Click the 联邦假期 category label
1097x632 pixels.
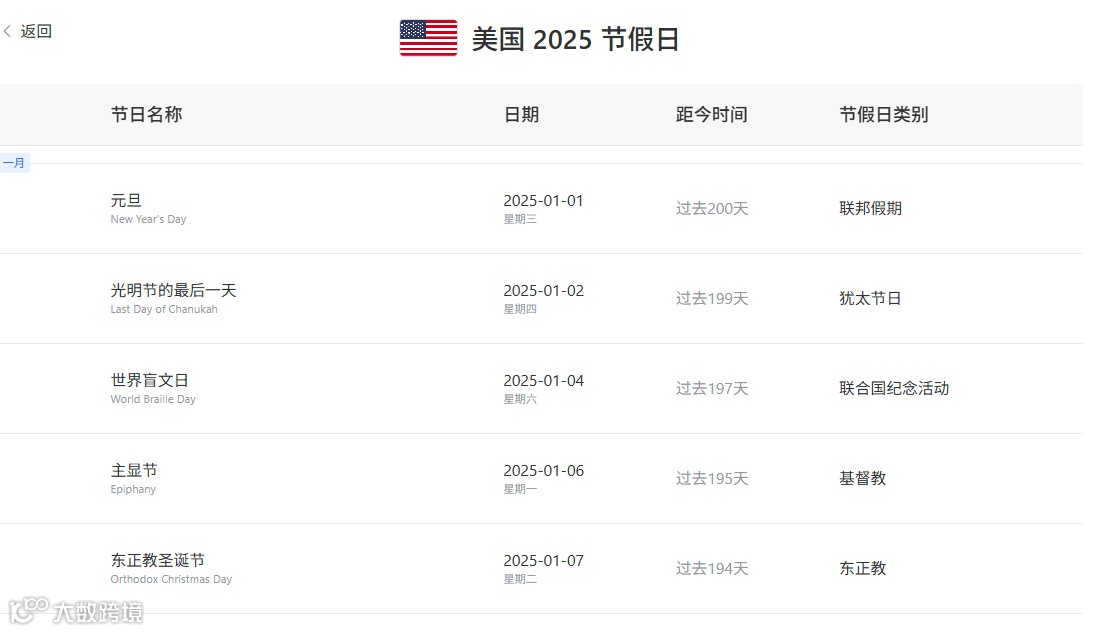(x=870, y=209)
